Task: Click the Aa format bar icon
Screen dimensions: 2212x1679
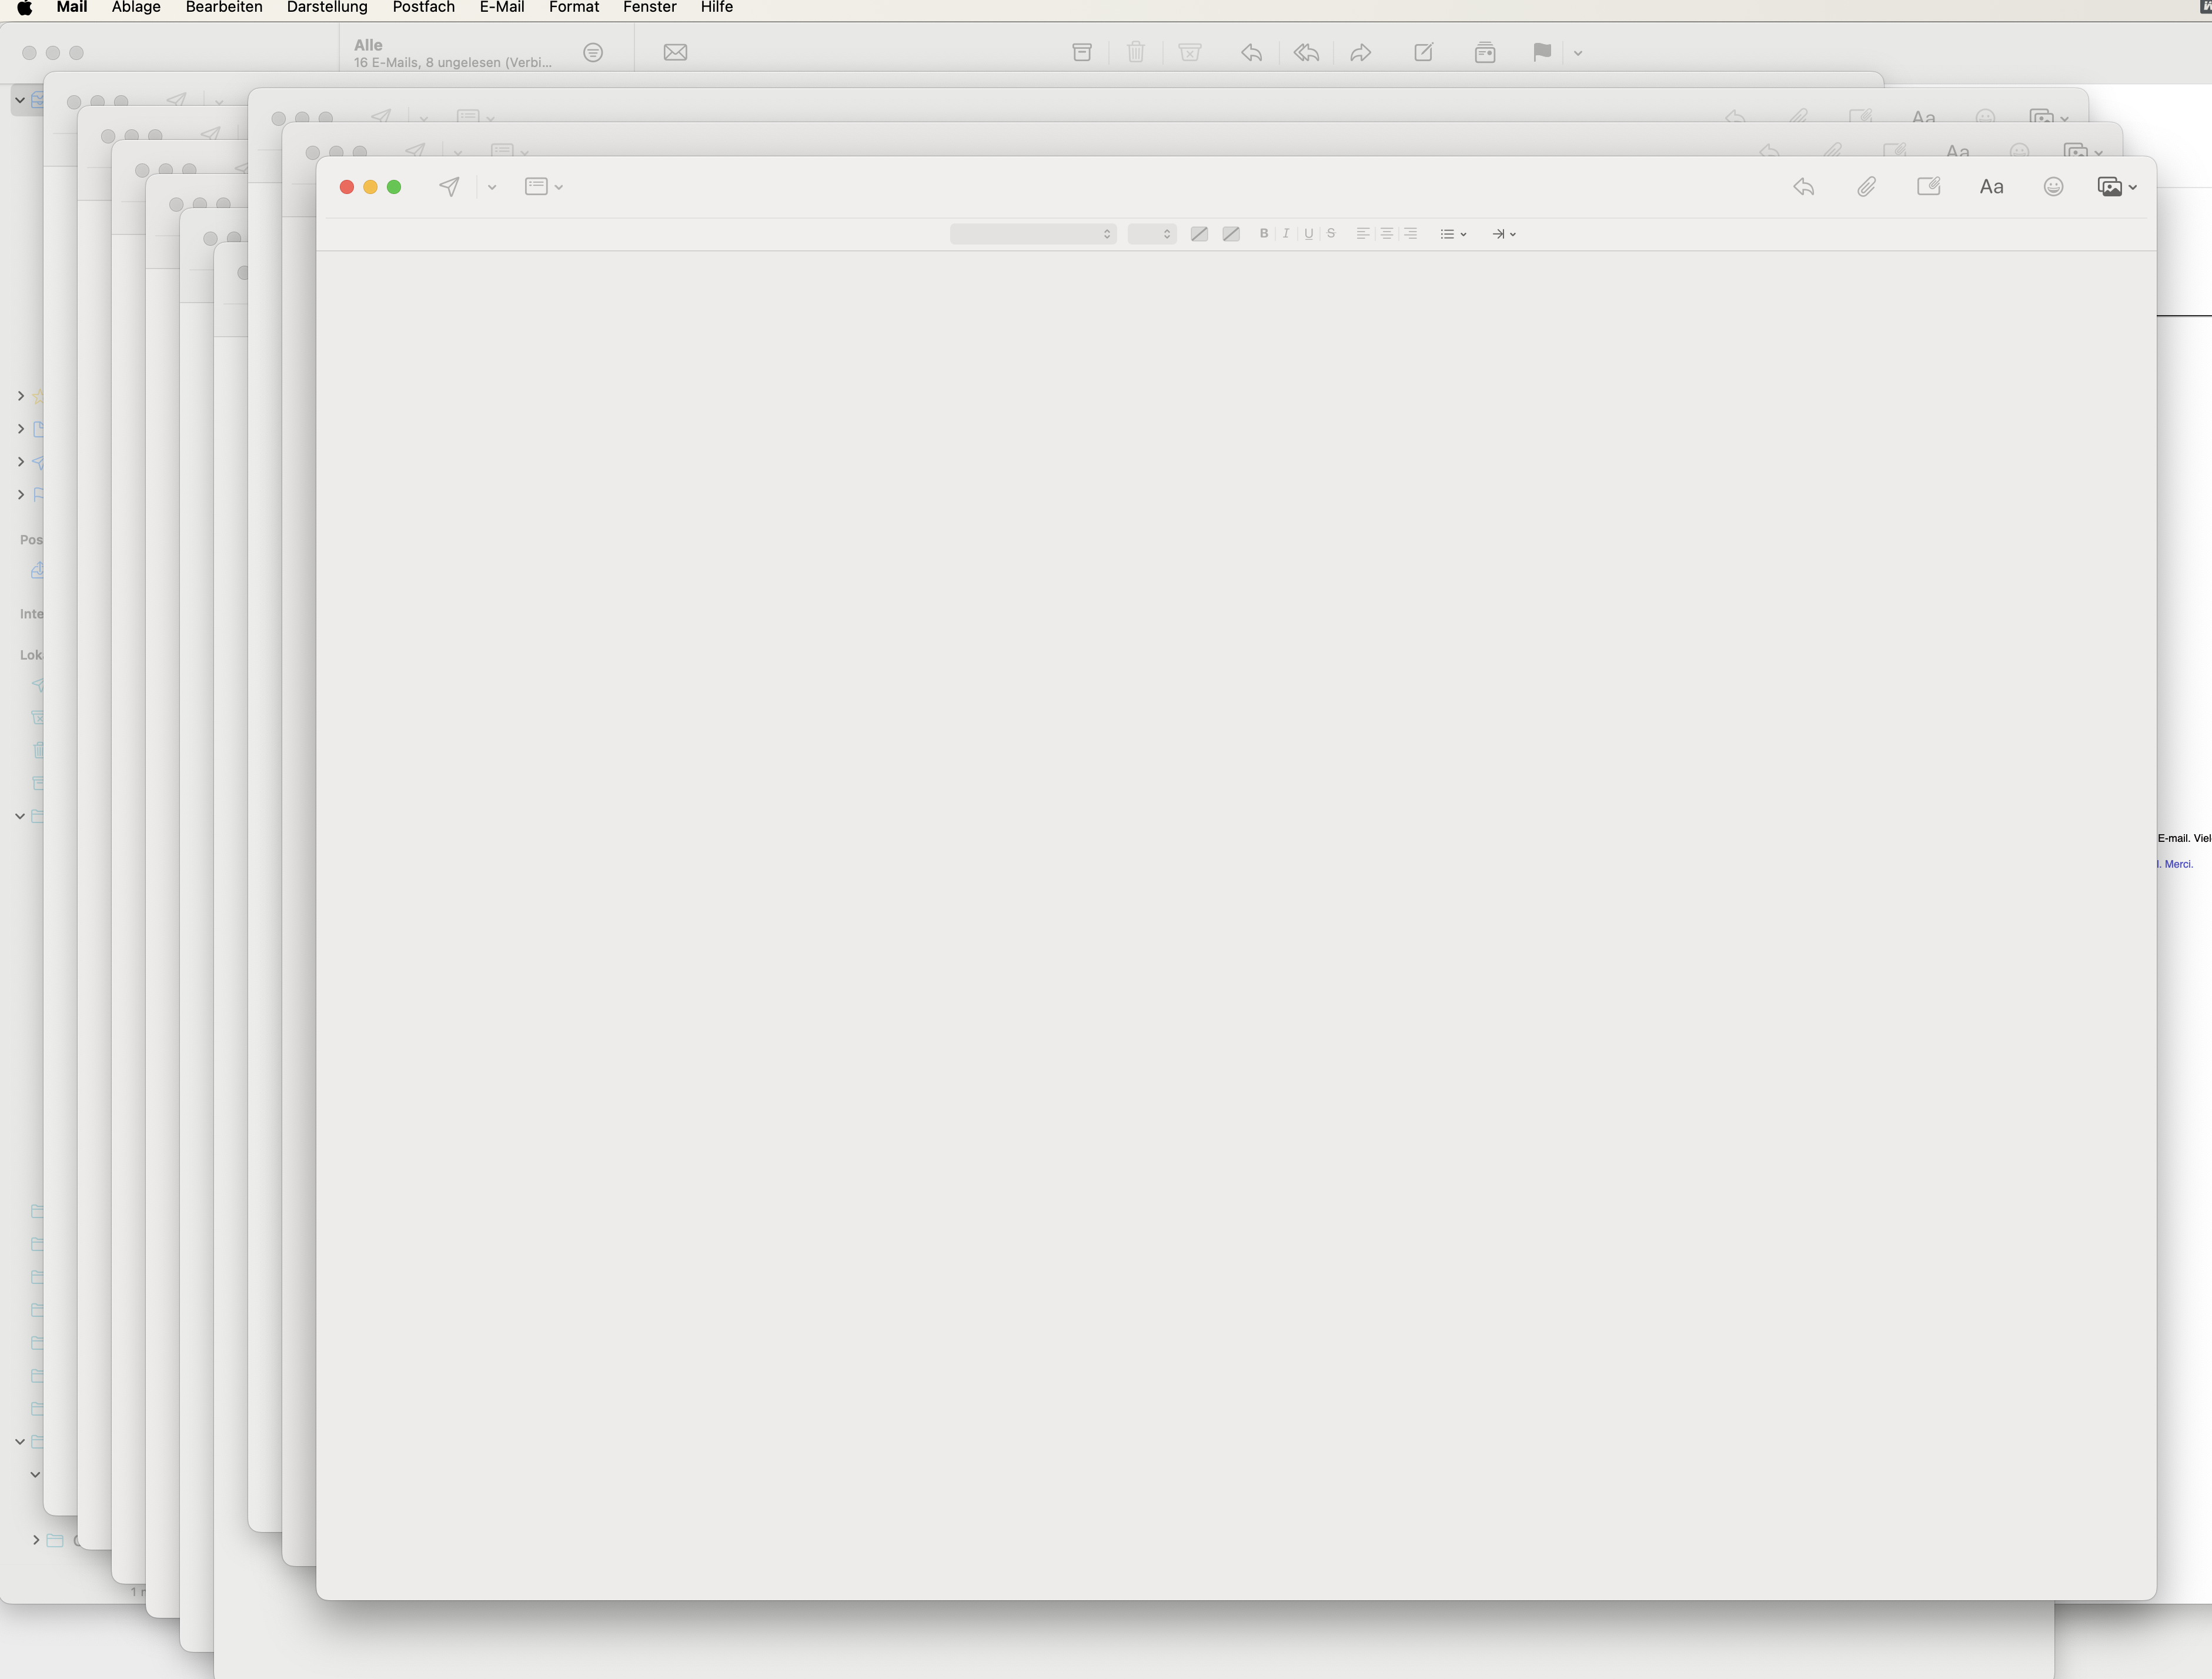Action: 1991,187
